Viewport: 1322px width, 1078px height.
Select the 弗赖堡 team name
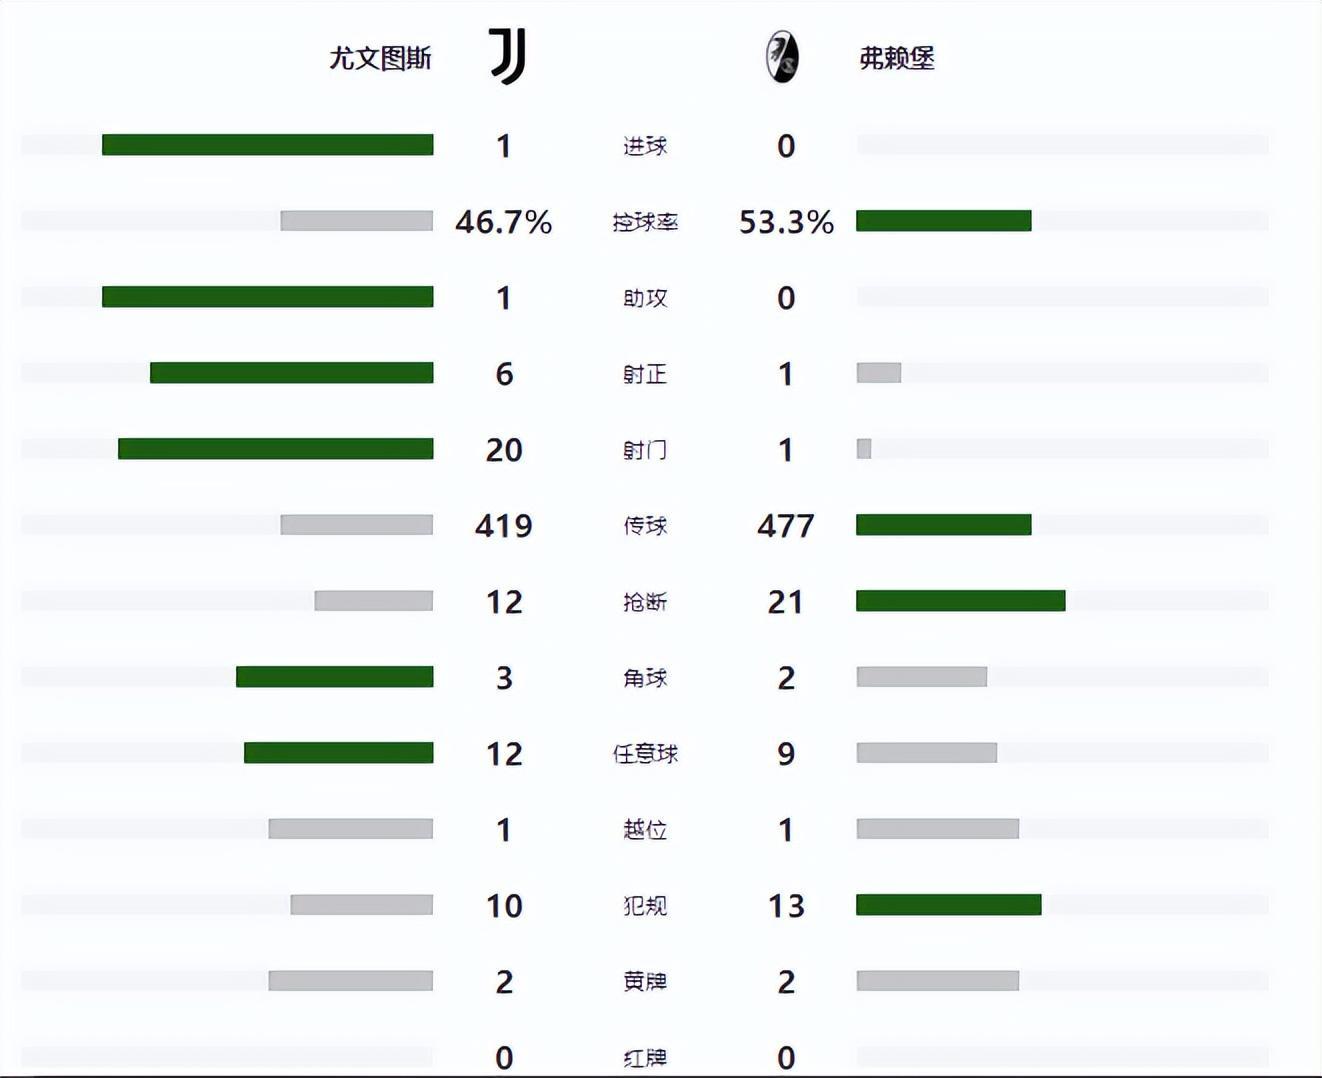[897, 58]
